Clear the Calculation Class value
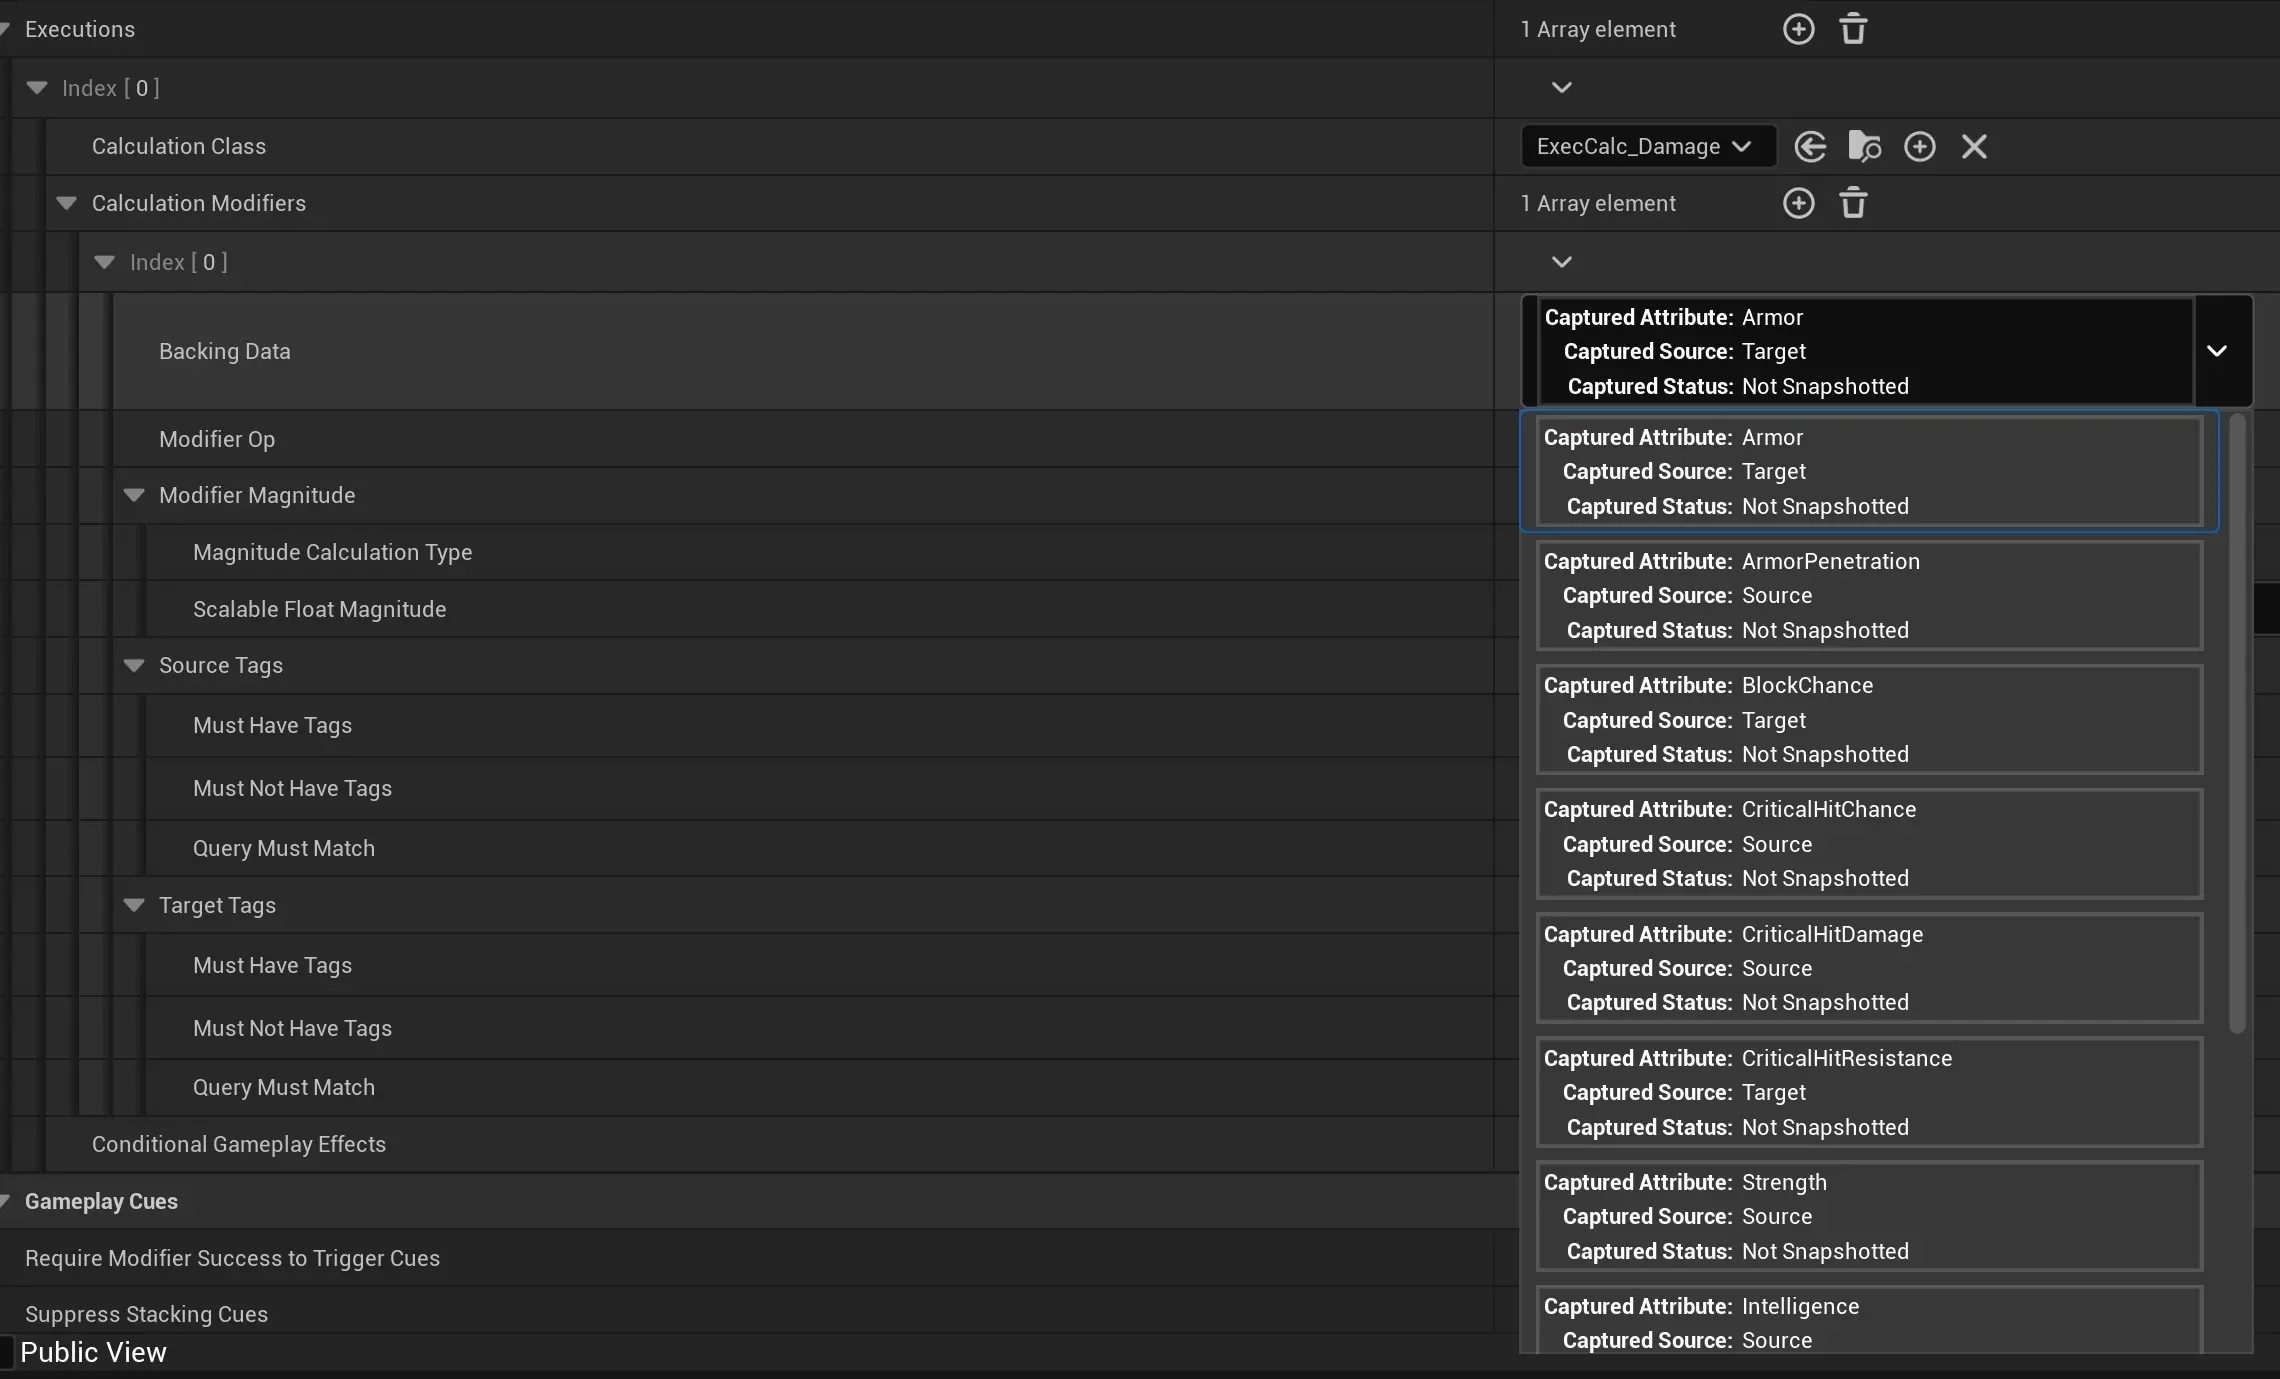This screenshot has height=1379, width=2280. pos(1974,147)
